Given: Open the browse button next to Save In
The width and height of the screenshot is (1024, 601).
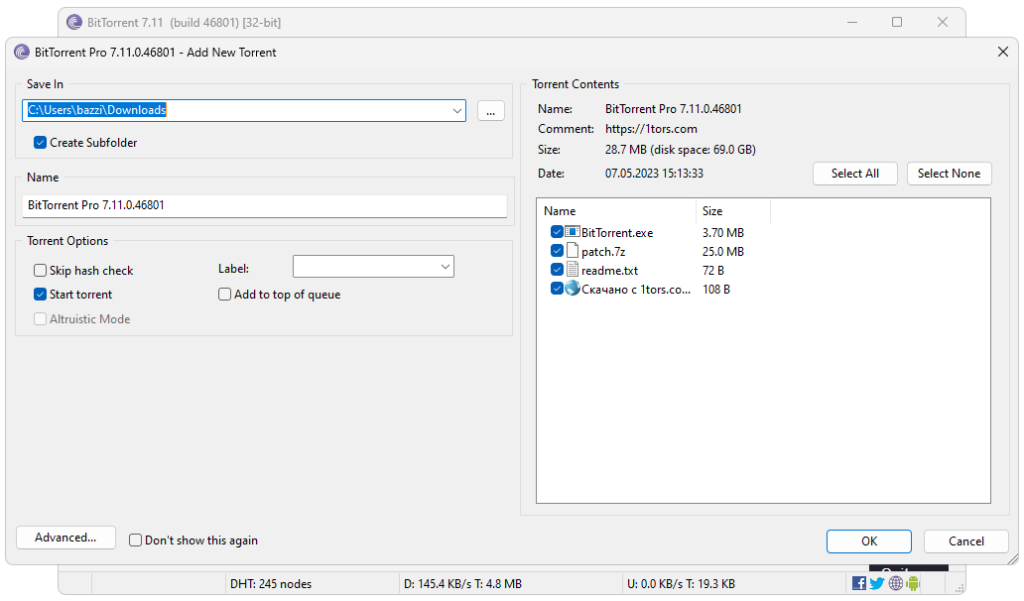Looking at the screenshot, I should point(490,111).
